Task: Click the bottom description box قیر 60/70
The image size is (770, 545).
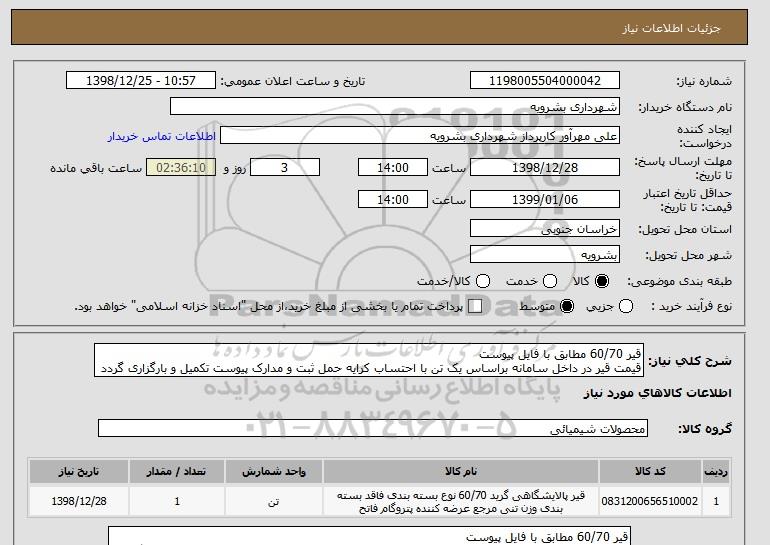Action: tap(369, 536)
